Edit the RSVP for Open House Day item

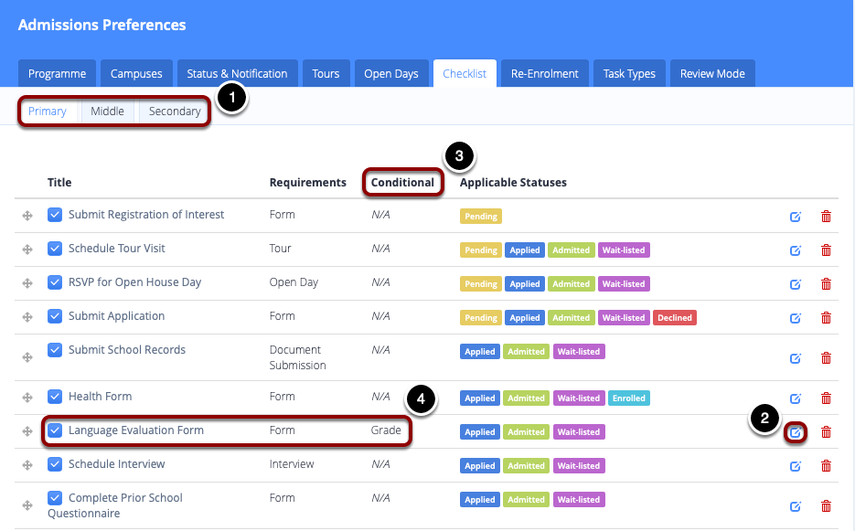pos(796,284)
